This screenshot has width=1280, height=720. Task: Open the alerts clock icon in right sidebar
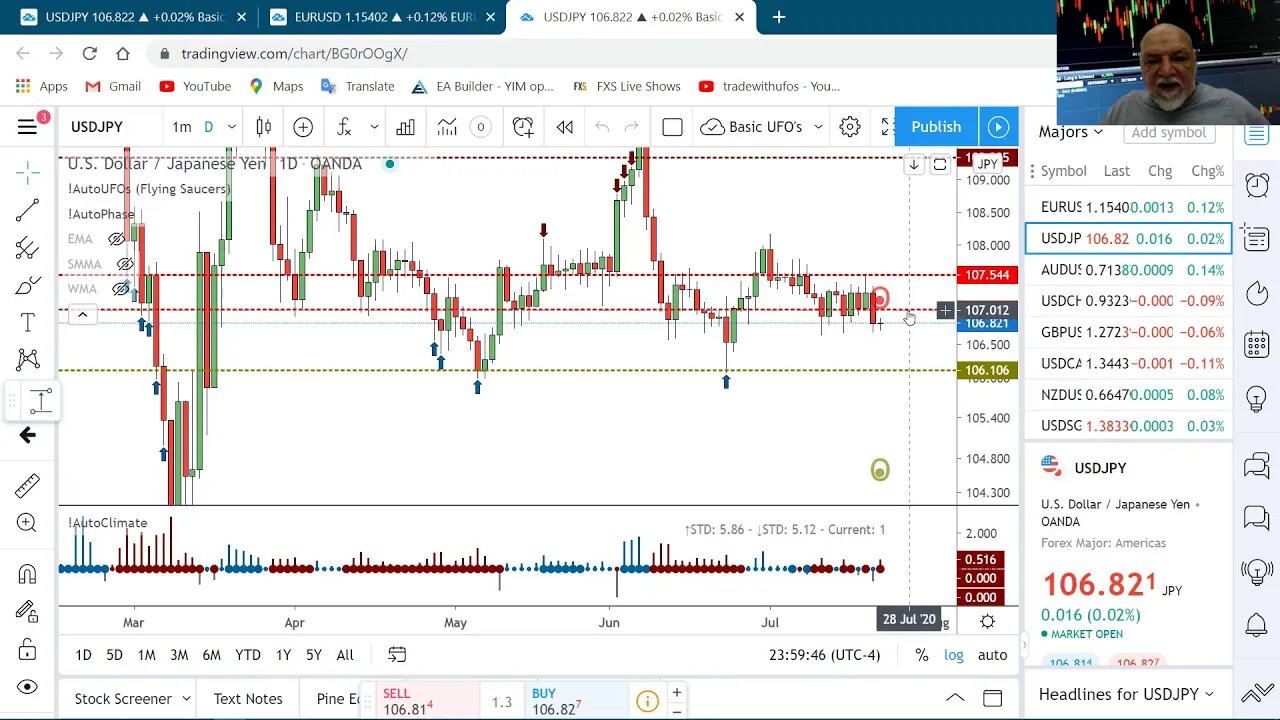[x=1256, y=184]
